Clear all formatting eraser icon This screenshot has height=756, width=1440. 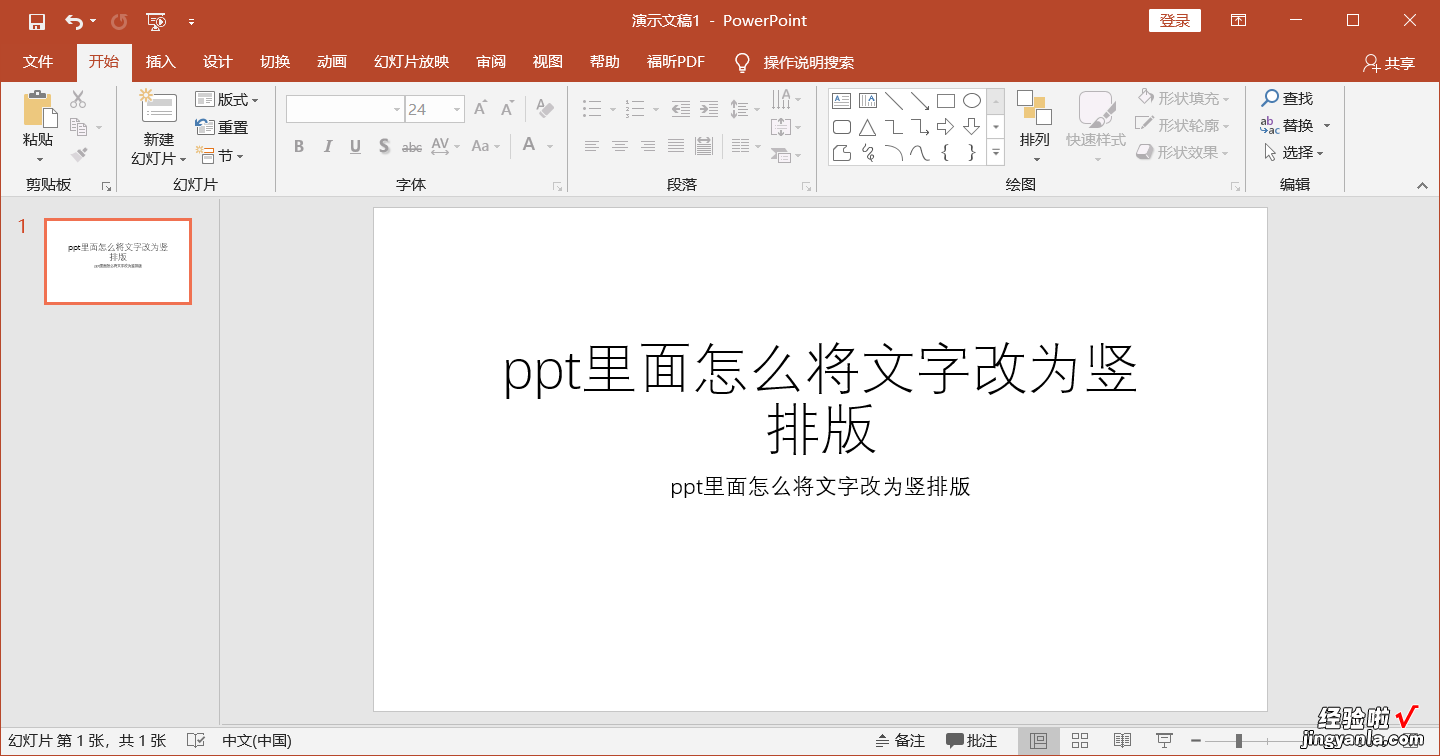coord(545,108)
